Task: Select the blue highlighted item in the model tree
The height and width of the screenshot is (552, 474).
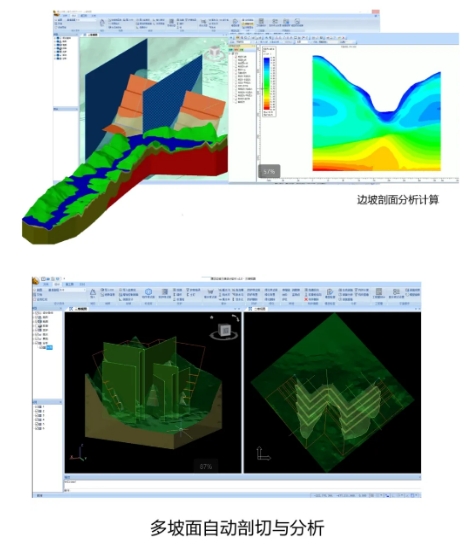Action: click(49, 347)
